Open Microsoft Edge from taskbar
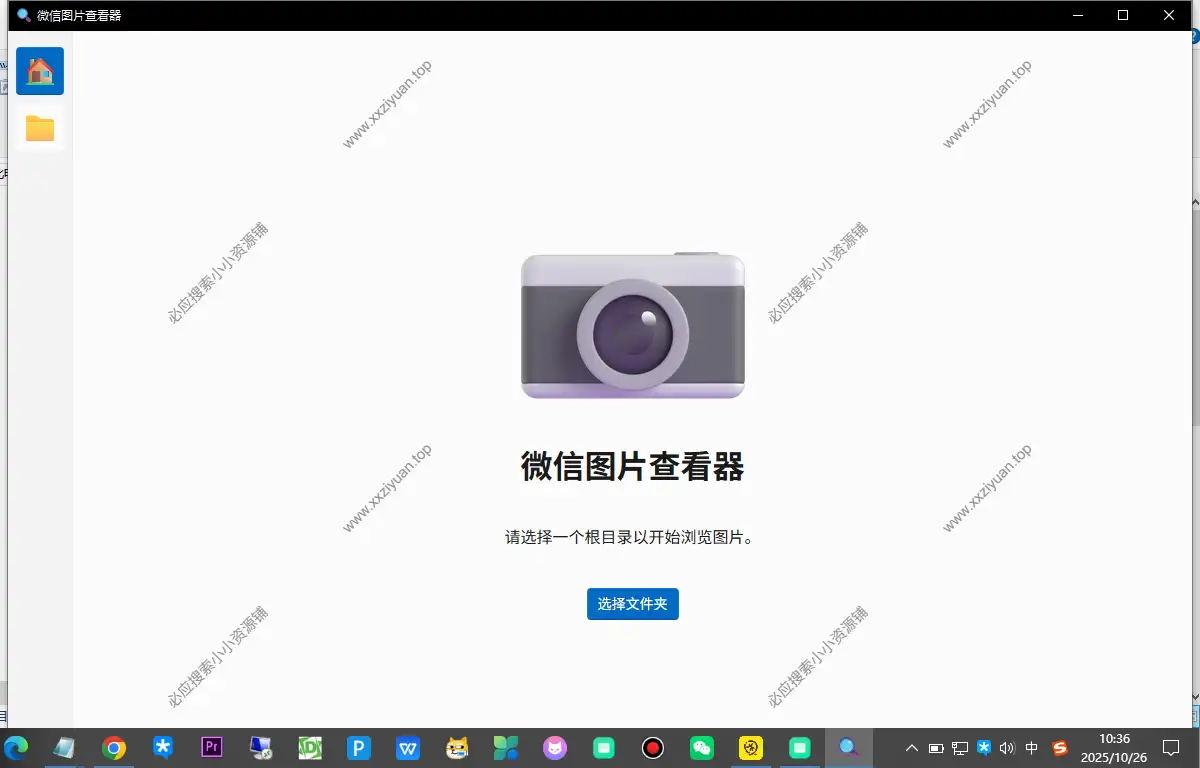 [x=16, y=748]
